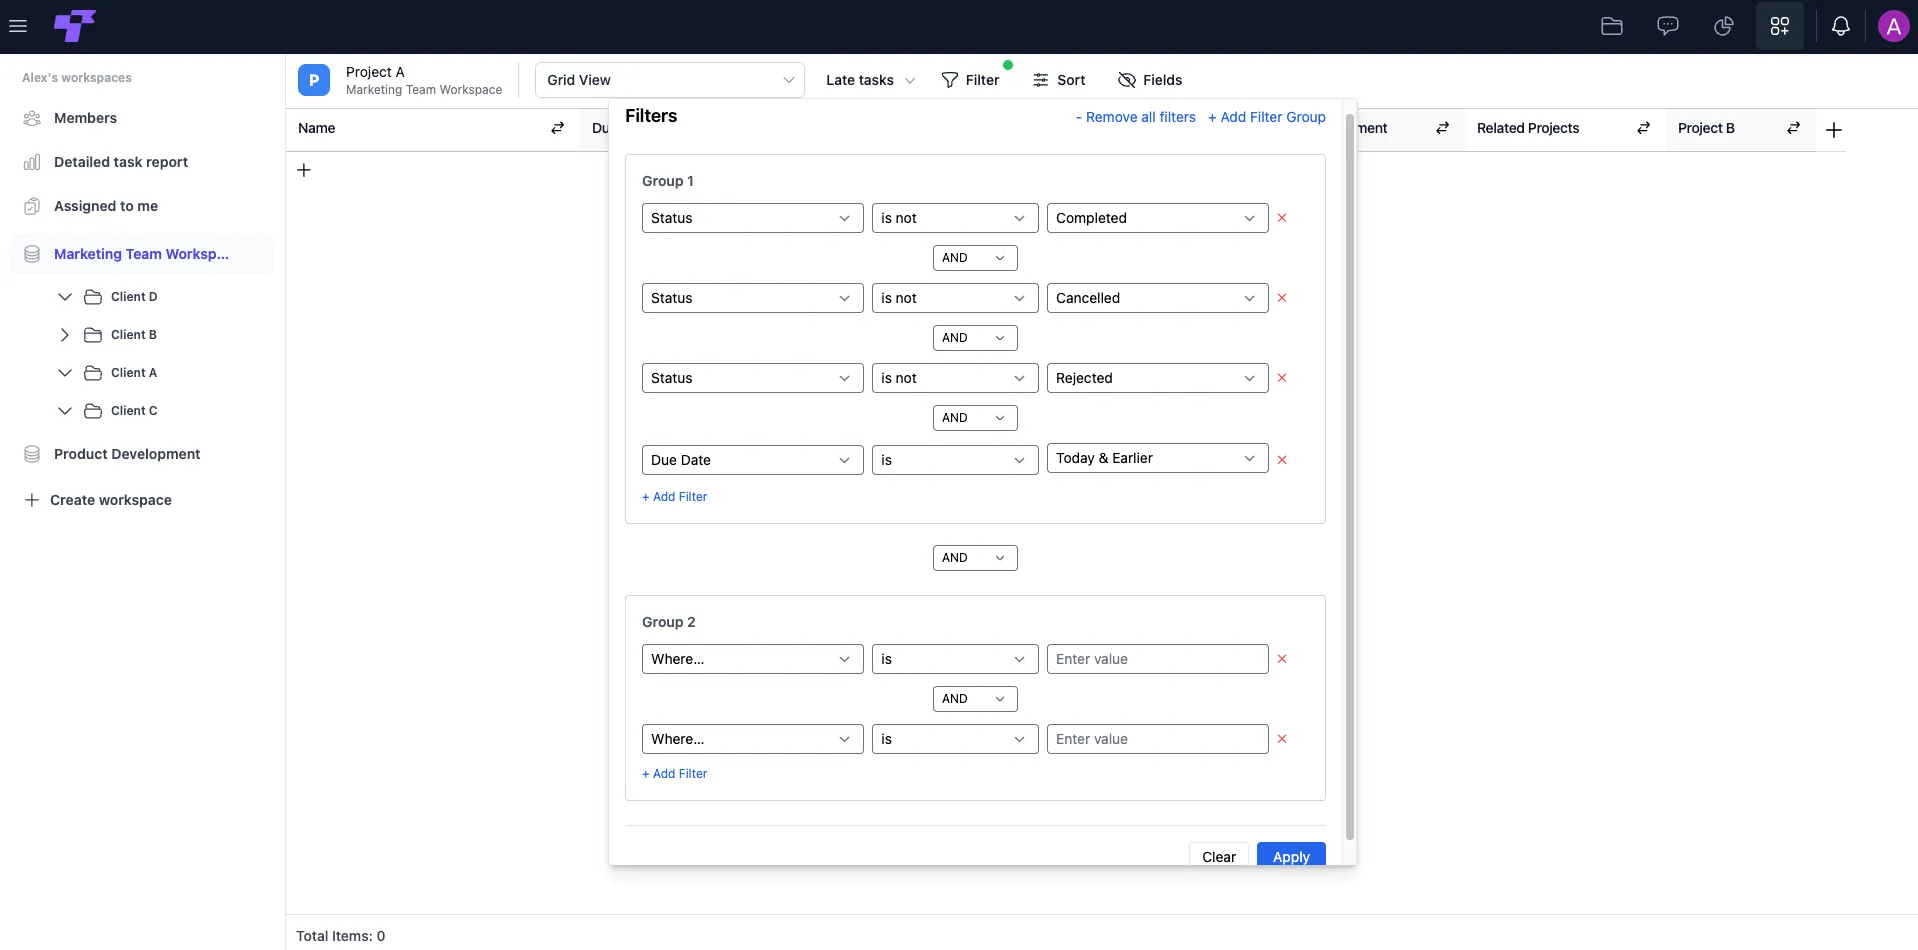Open the hamburger menu icon
Viewport: 1918px width, 950px height.
[18, 26]
